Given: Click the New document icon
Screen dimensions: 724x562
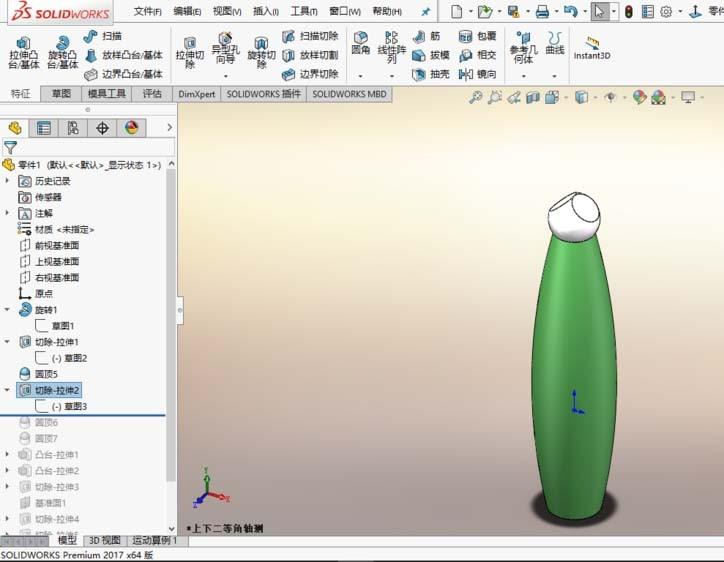Looking at the screenshot, I should (x=457, y=12).
